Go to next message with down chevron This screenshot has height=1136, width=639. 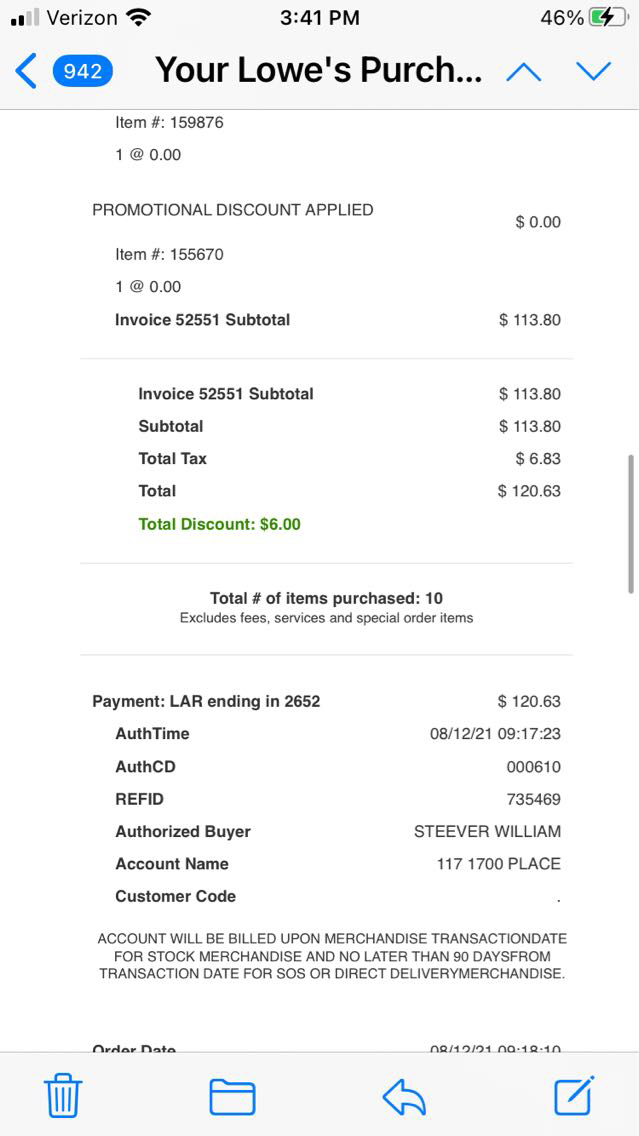coord(593,71)
